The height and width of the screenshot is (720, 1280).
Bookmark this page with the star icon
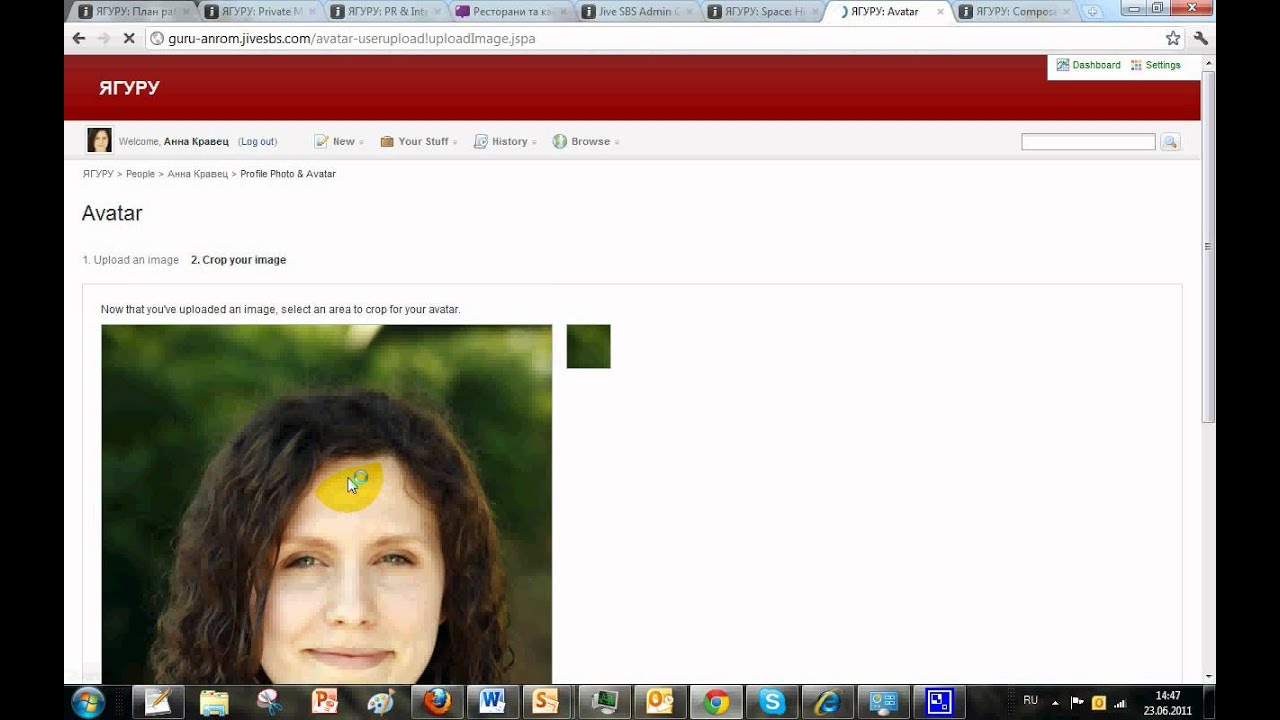click(x=1173, y=38)
